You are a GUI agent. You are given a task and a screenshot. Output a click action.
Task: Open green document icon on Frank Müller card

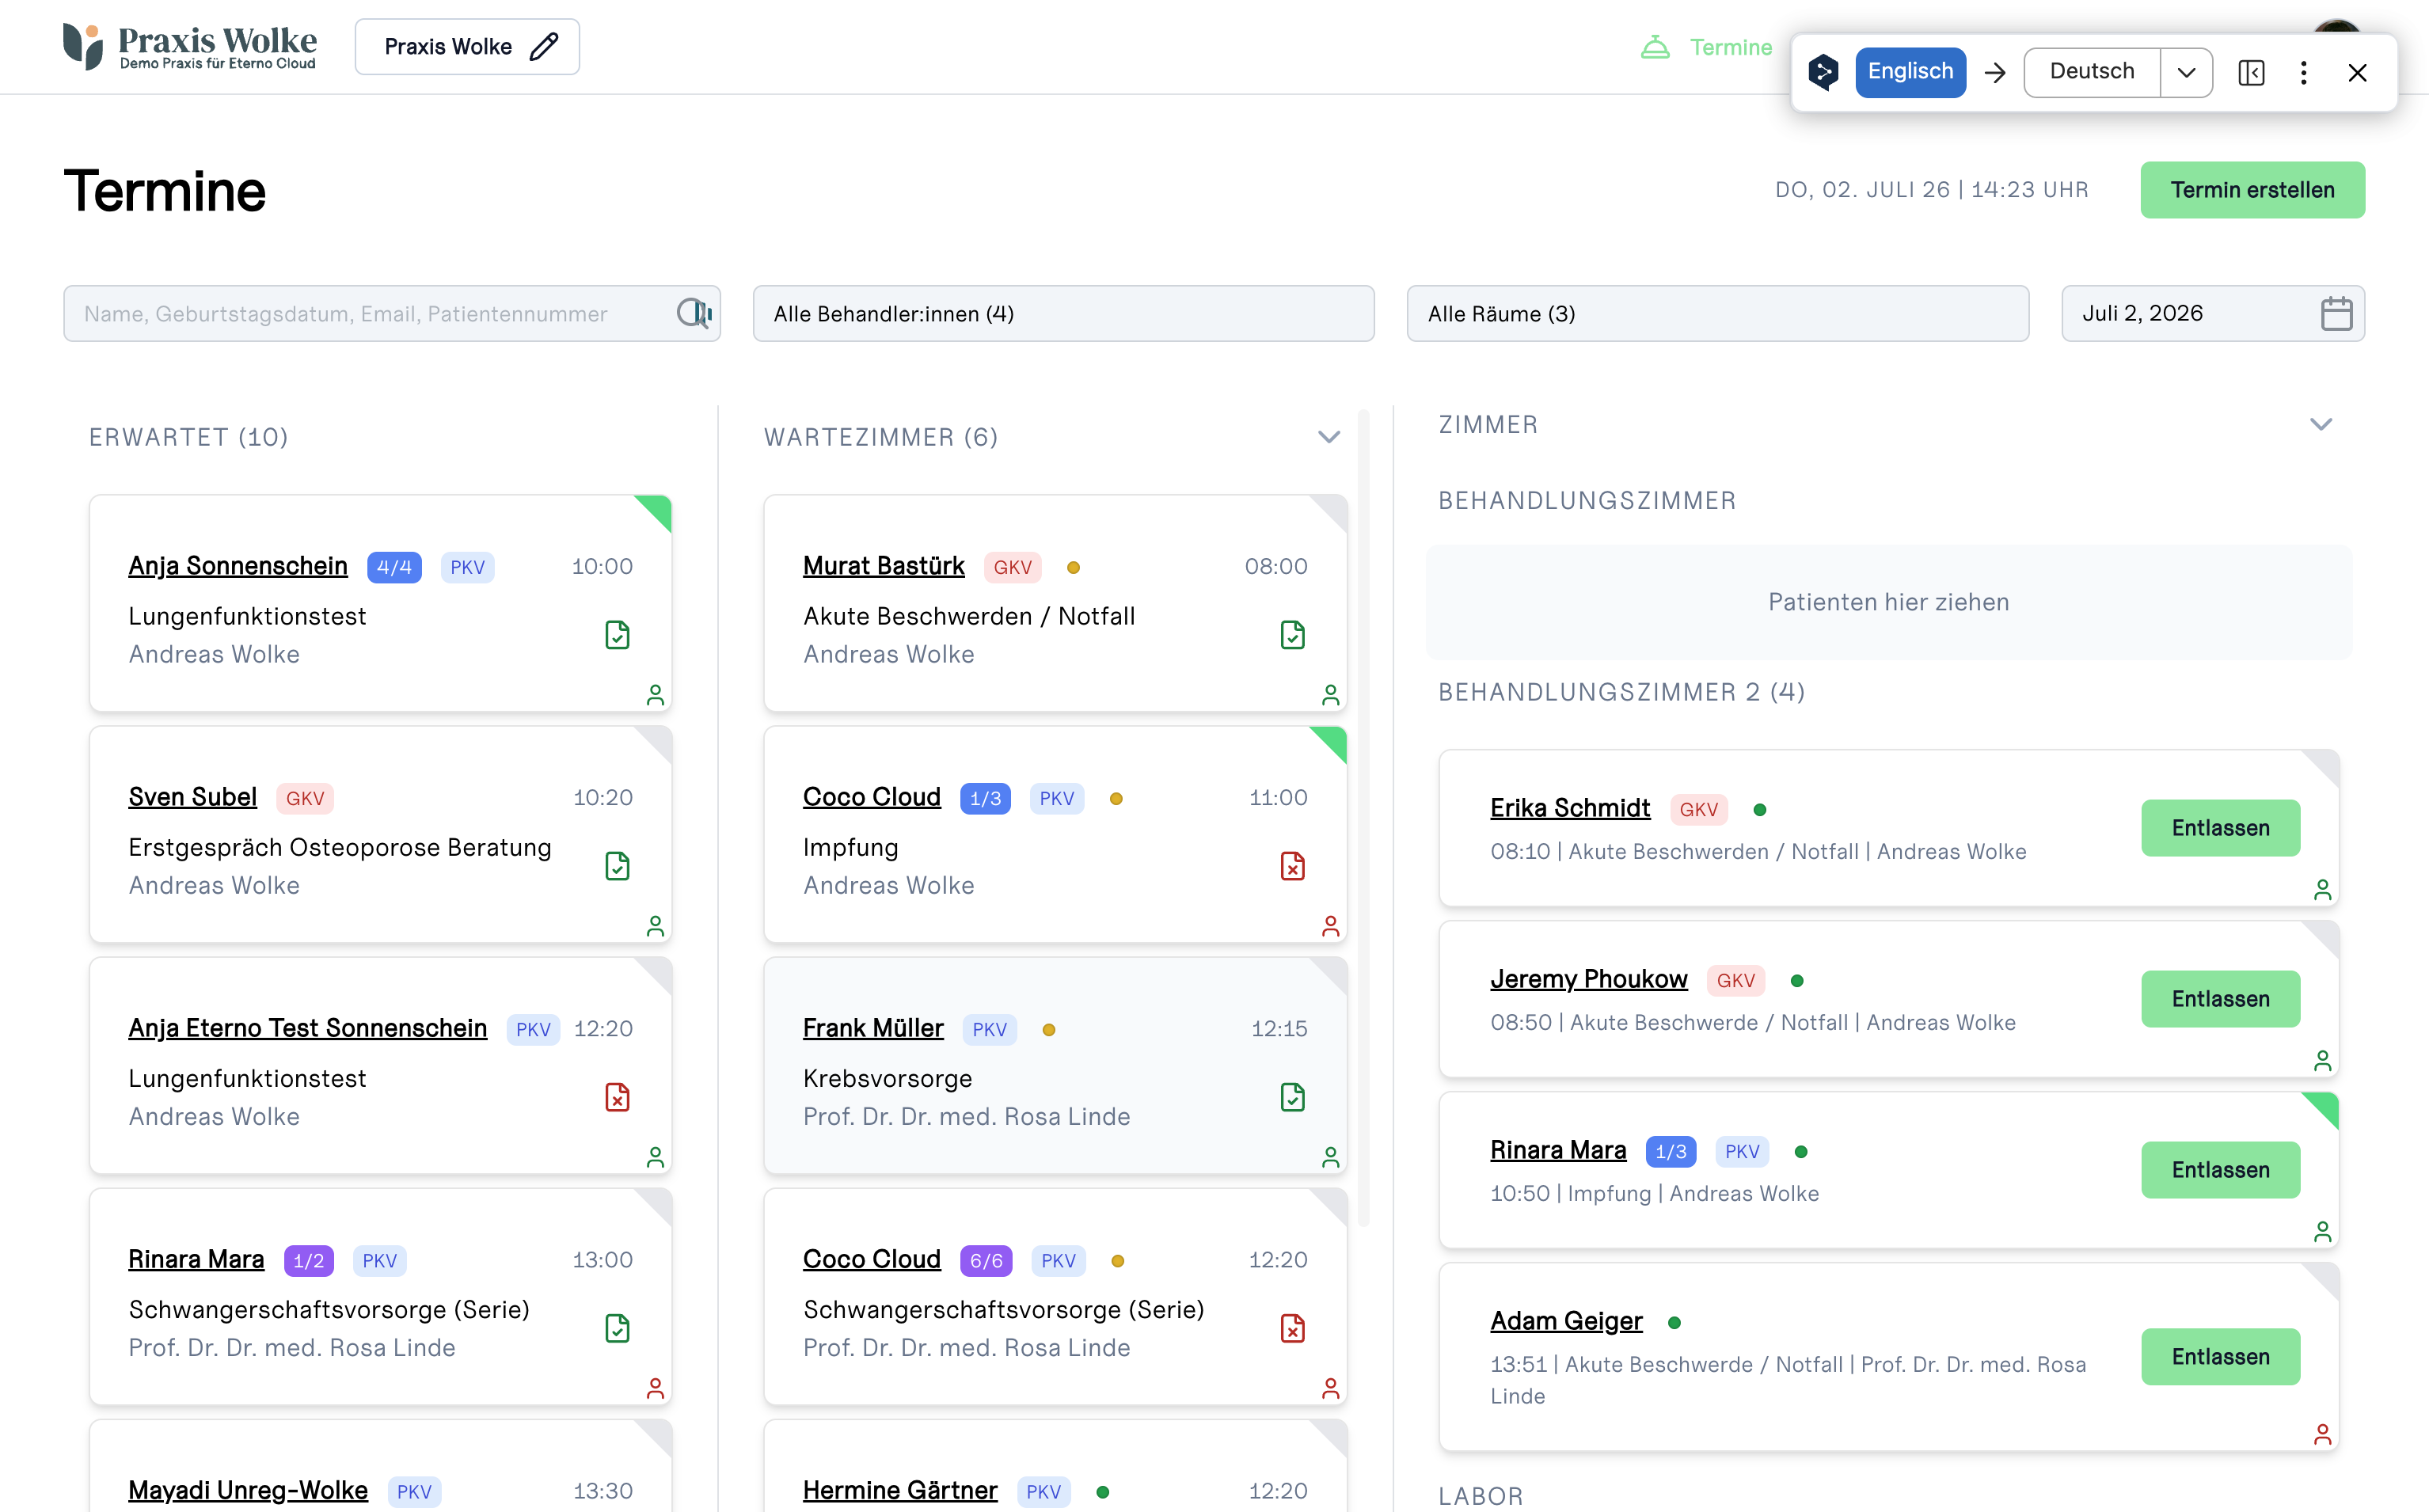click(1293, 1097)
